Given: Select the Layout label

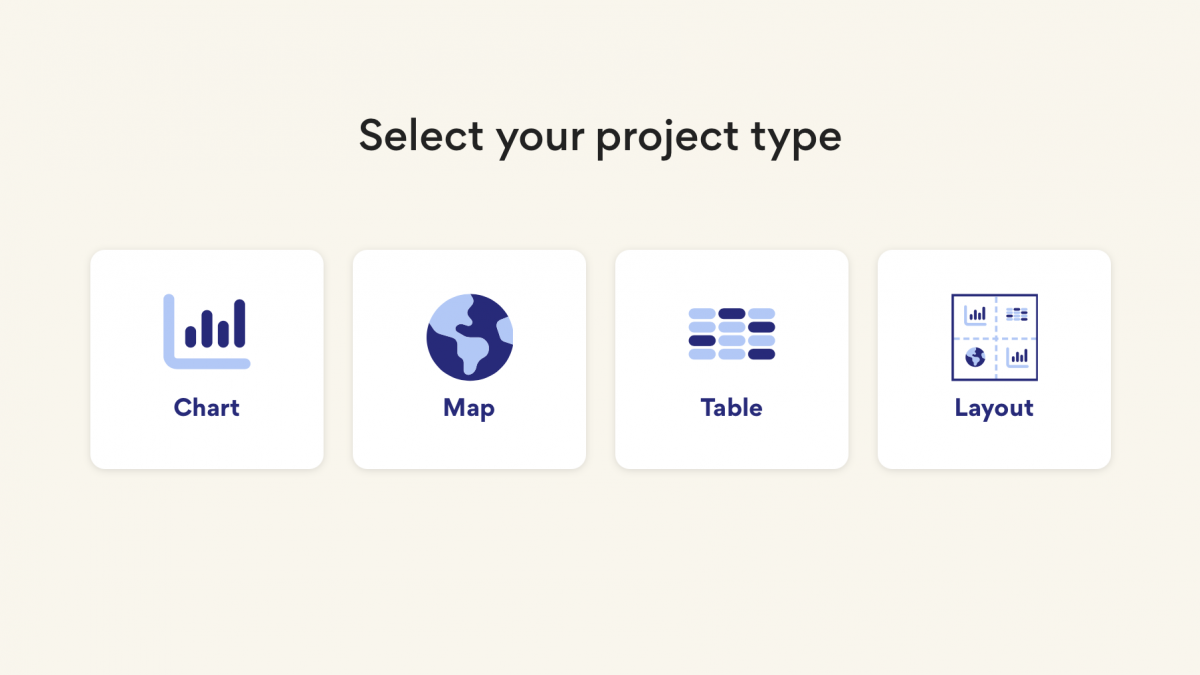Looking at the screenshot, I should click(994, 408).
